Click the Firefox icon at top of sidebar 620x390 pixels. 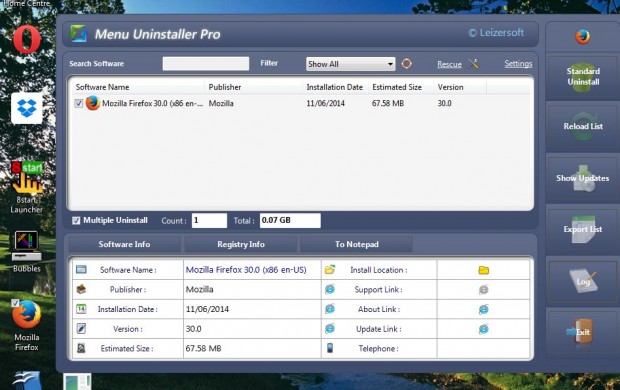click(582, 36)
